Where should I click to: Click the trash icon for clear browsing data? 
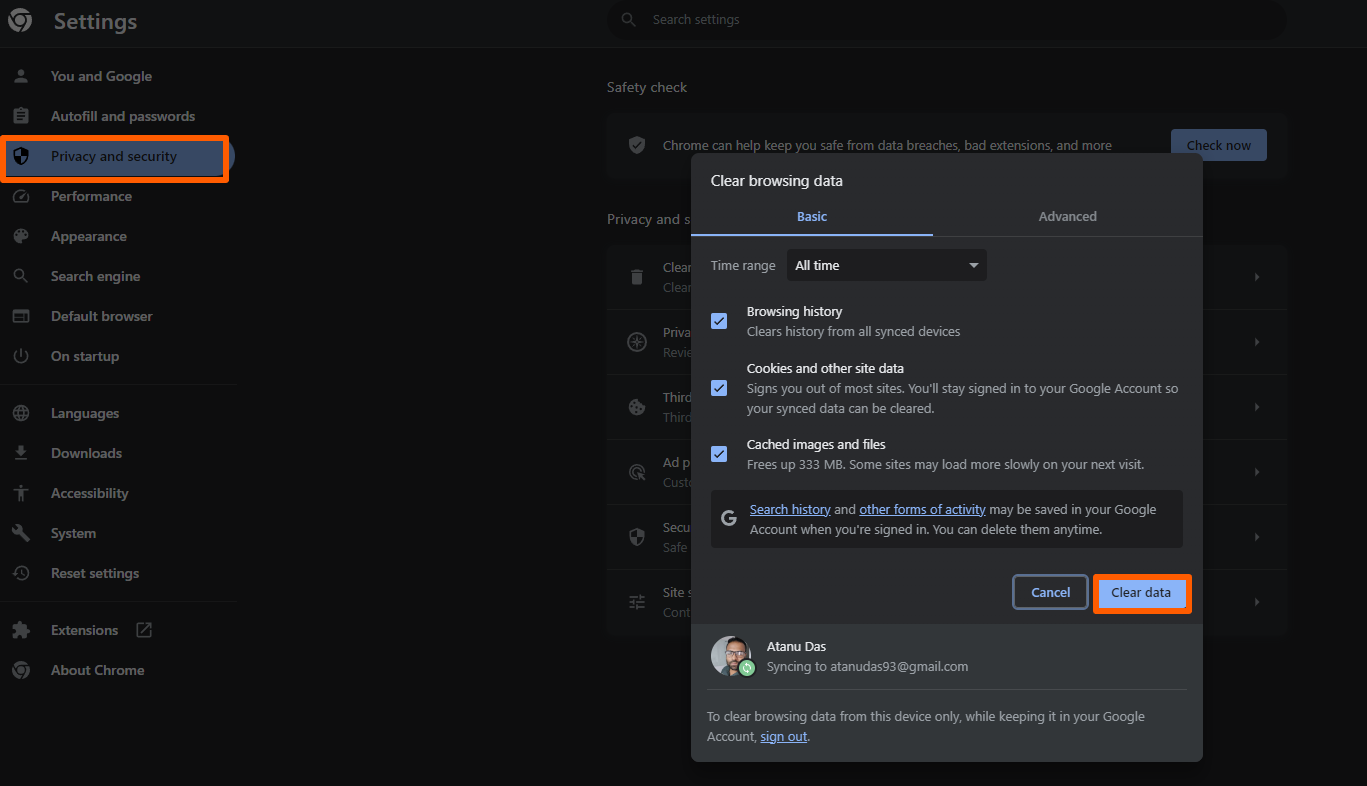click(x=637, y=277)
